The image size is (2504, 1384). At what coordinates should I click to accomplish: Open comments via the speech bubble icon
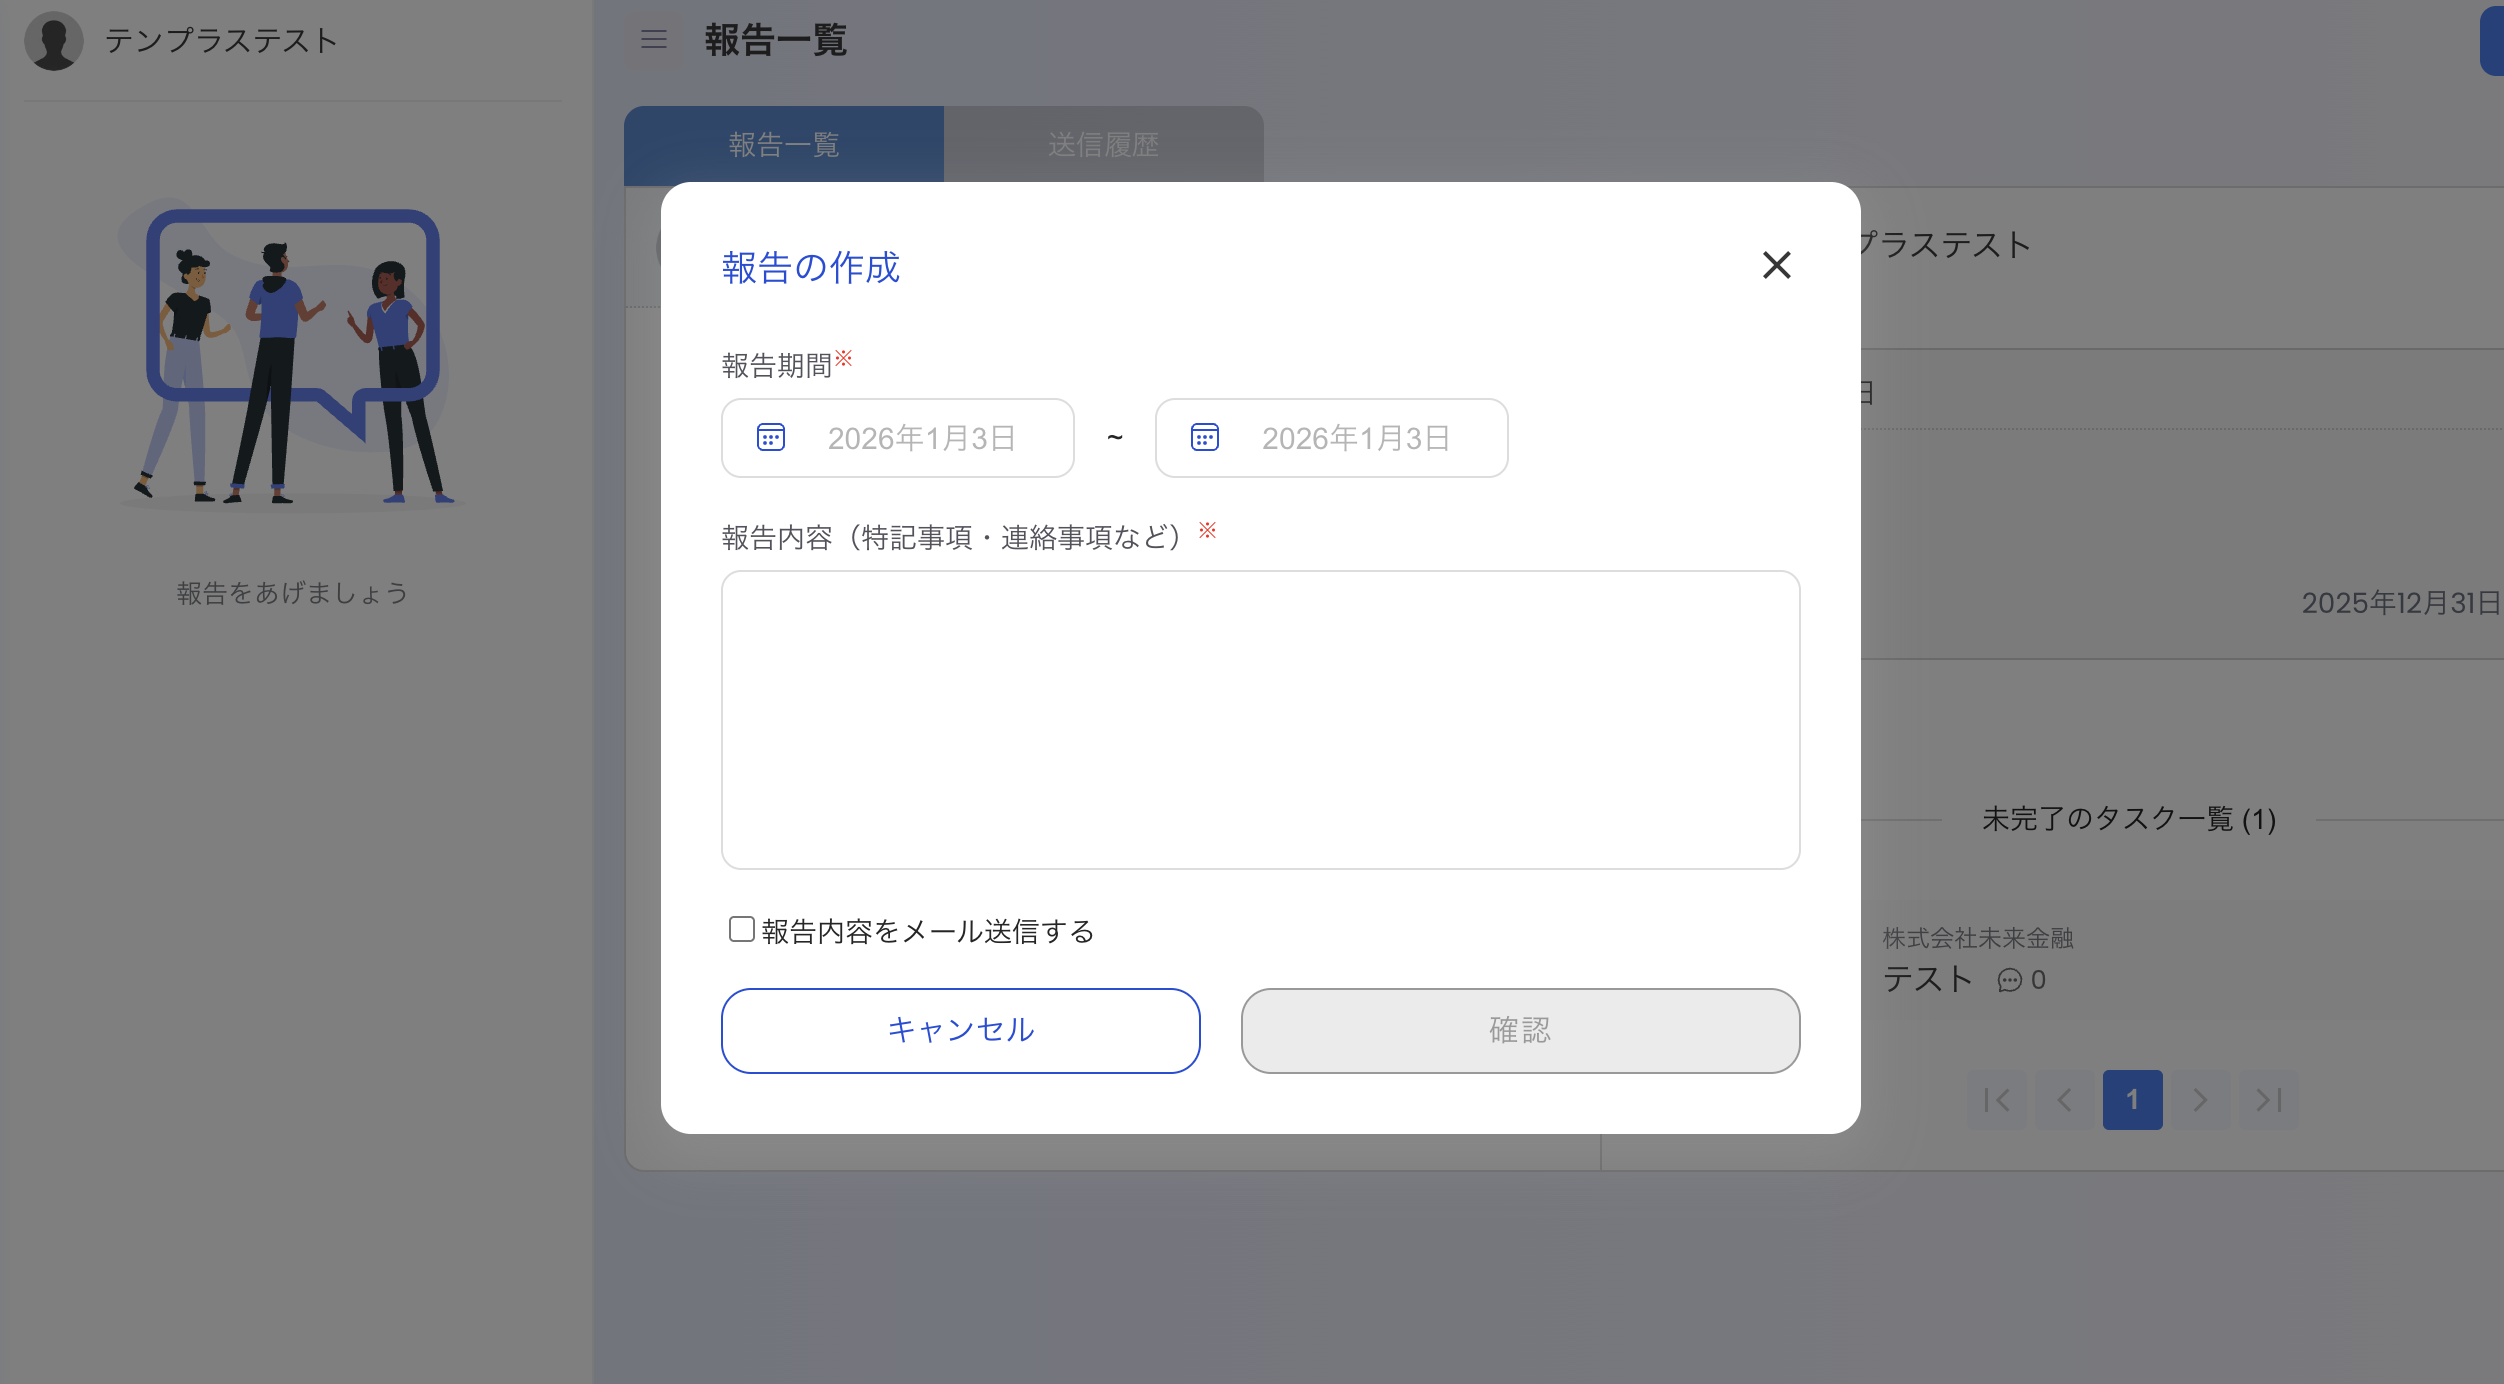point(2010,980)
